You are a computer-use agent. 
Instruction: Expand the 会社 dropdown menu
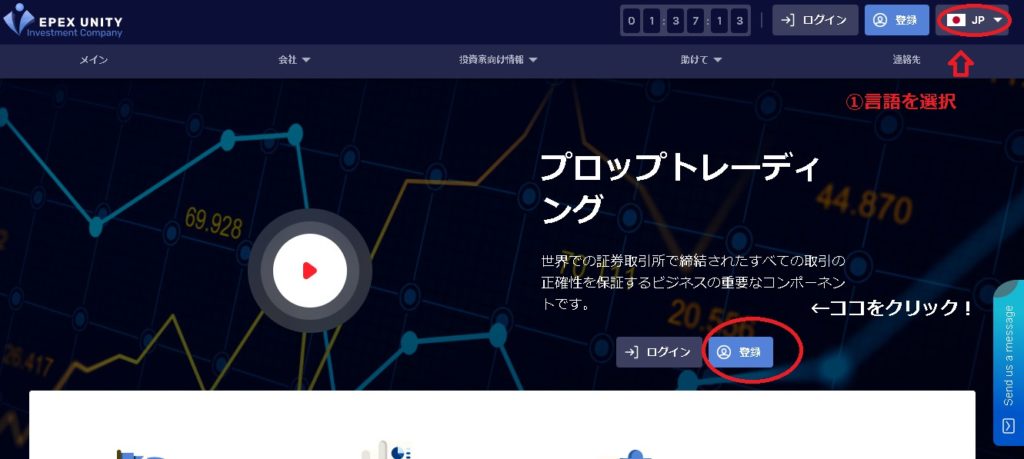pyautogui.click(x=294, y=59)
